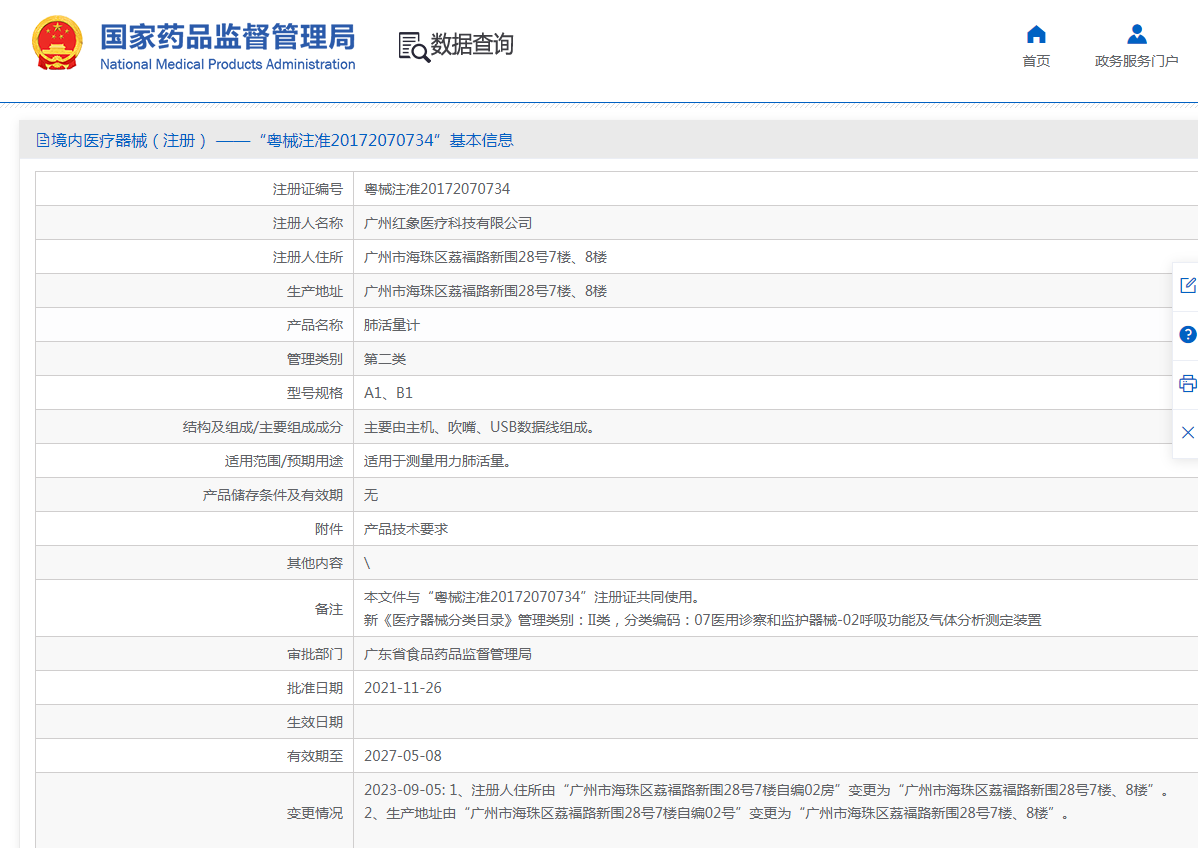Click model spec value A1、B1
1198x848 pixels.
click(x=388, y=393)
